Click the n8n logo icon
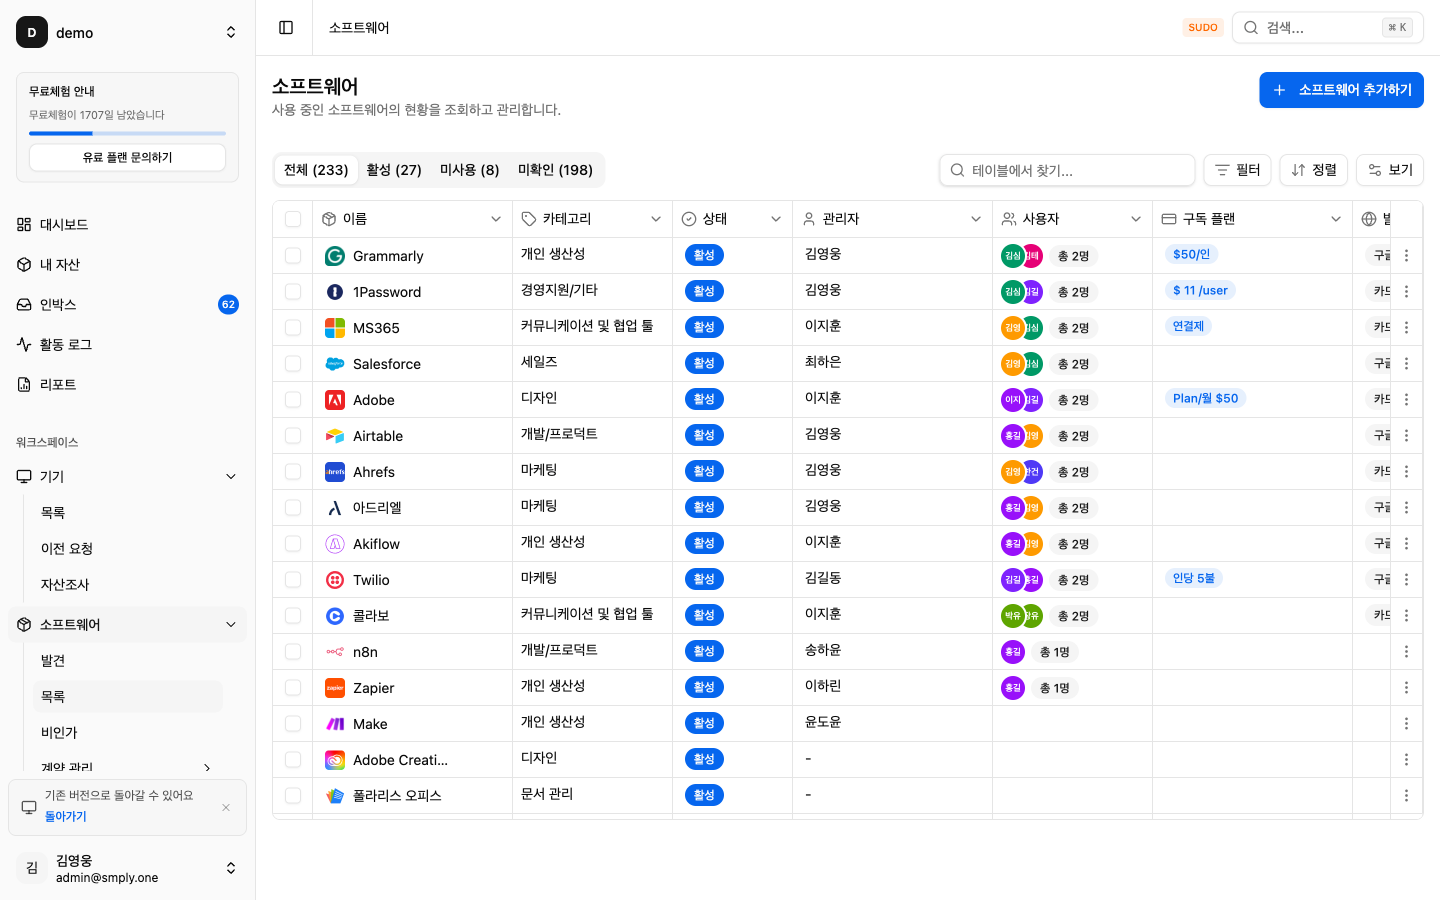Screen dimensions: 1440x900 [x=335, y=652]
